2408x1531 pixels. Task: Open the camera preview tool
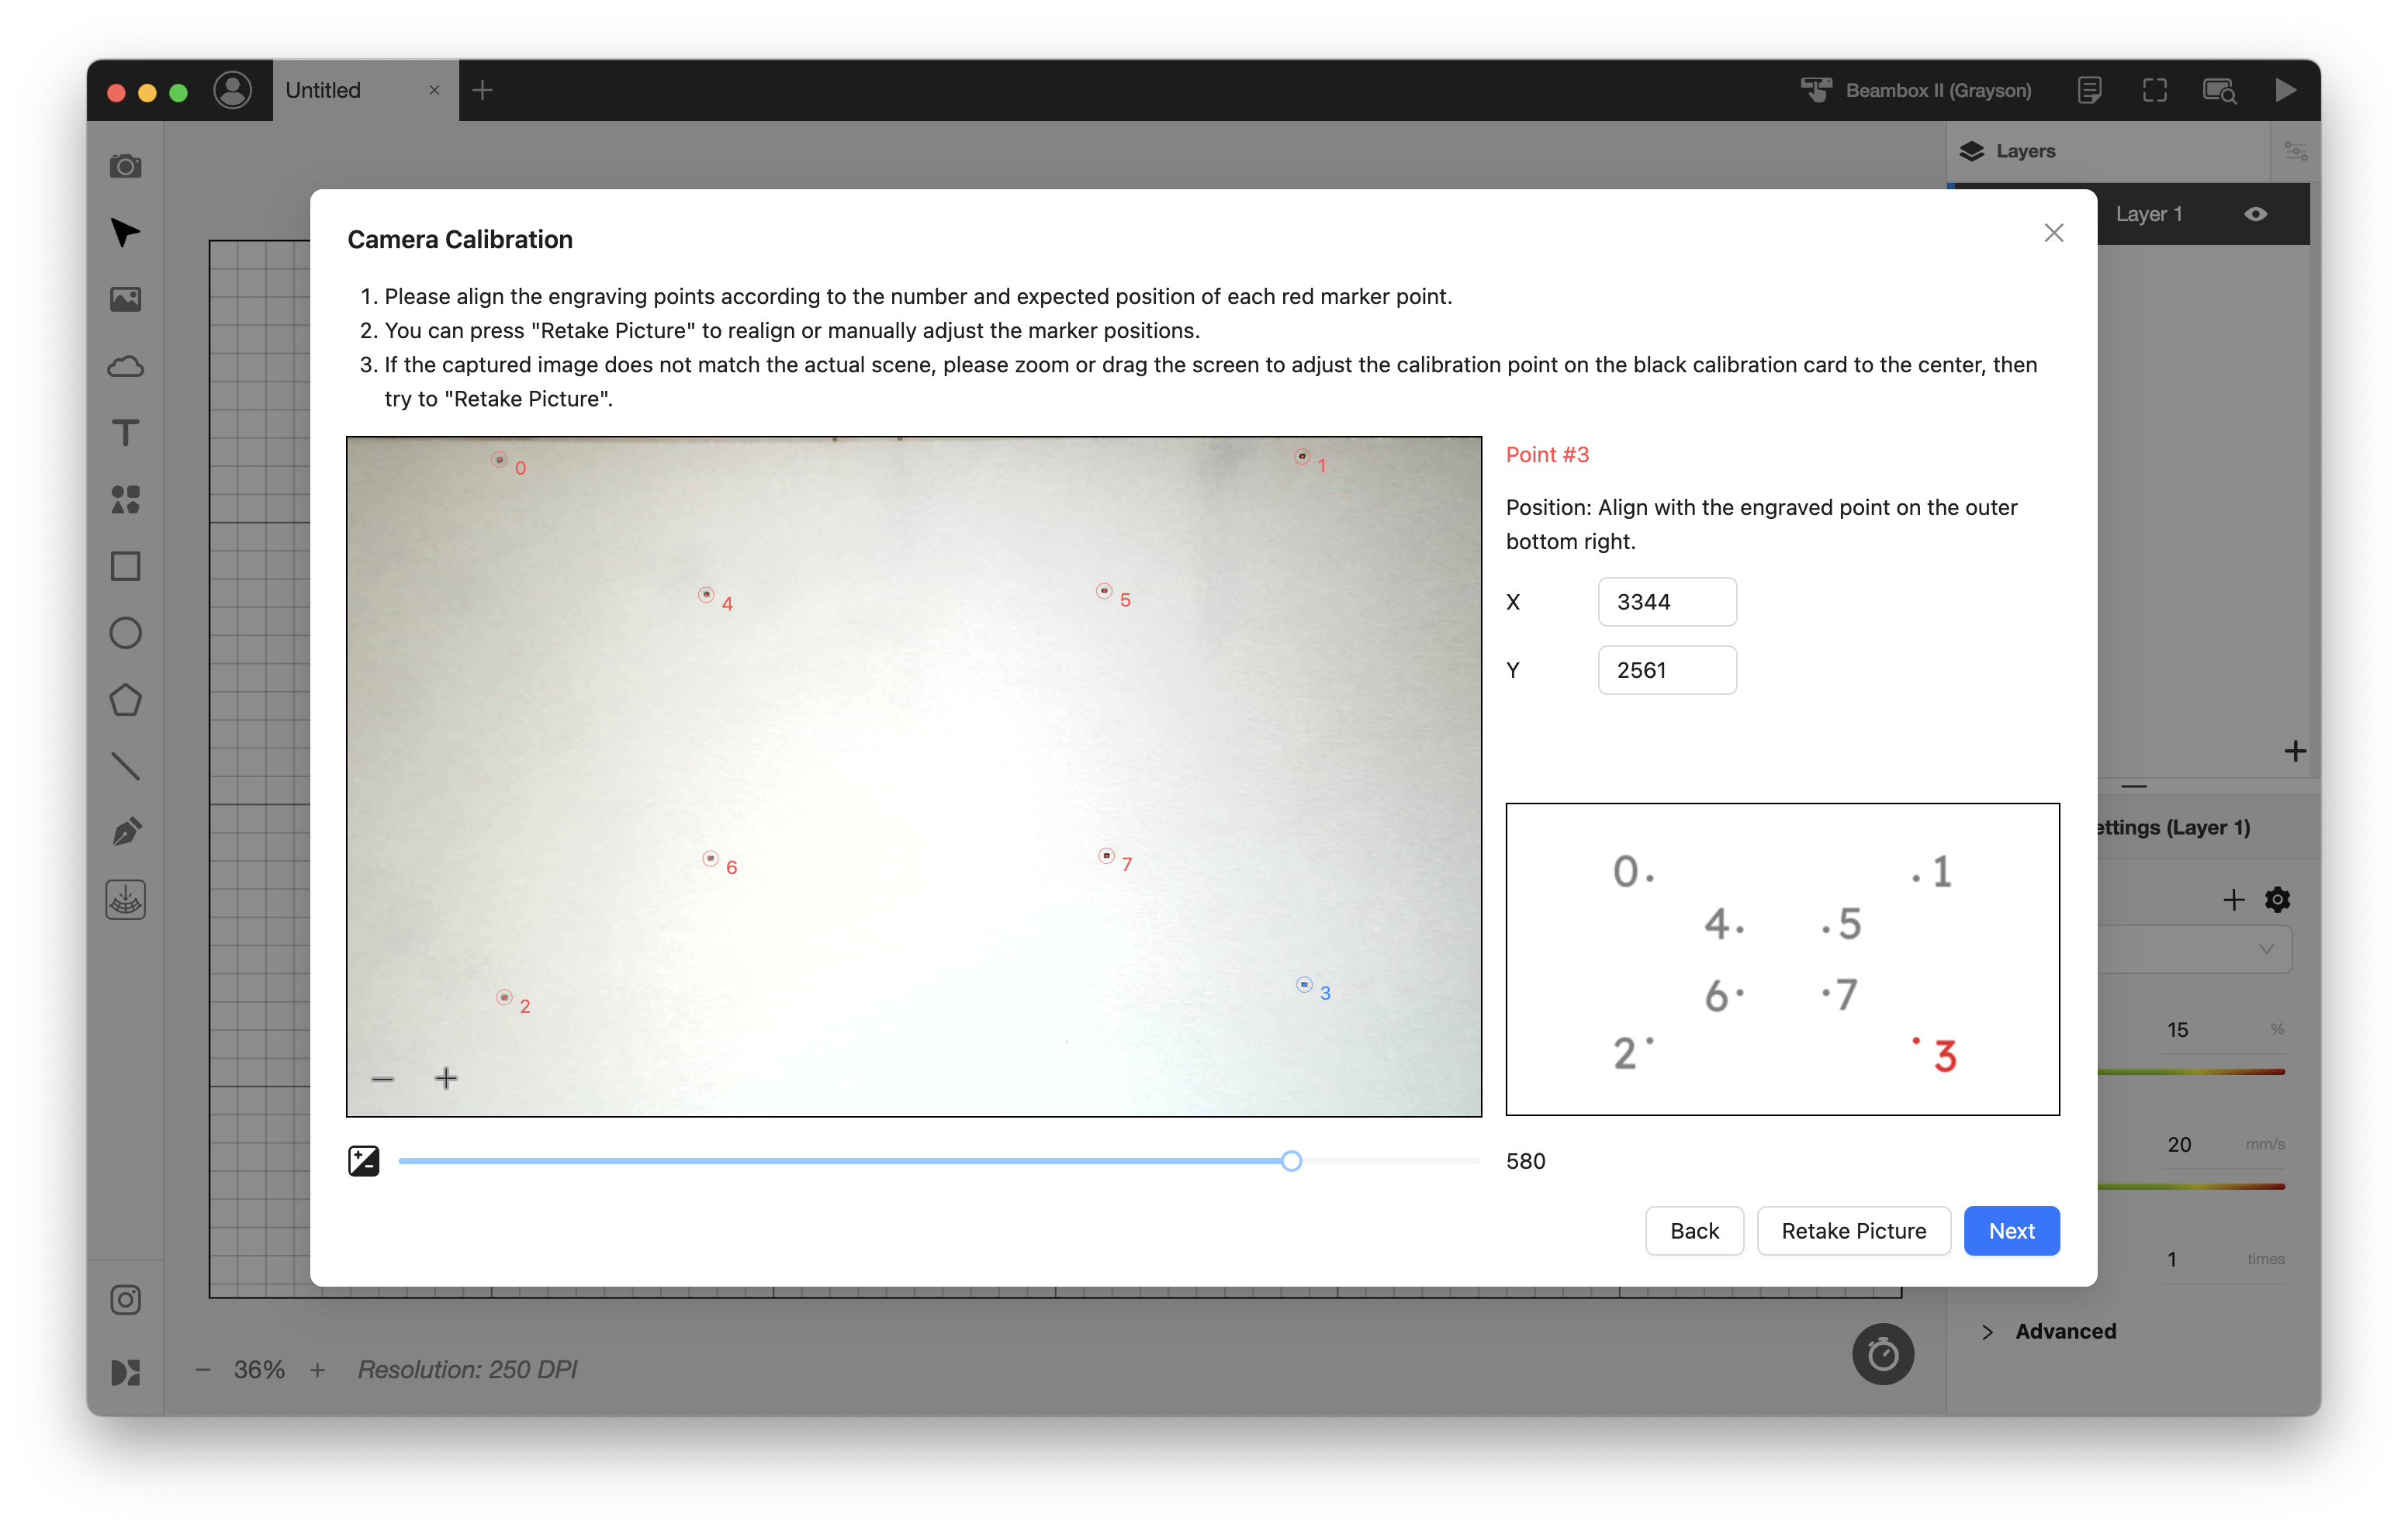coord(125,165)
